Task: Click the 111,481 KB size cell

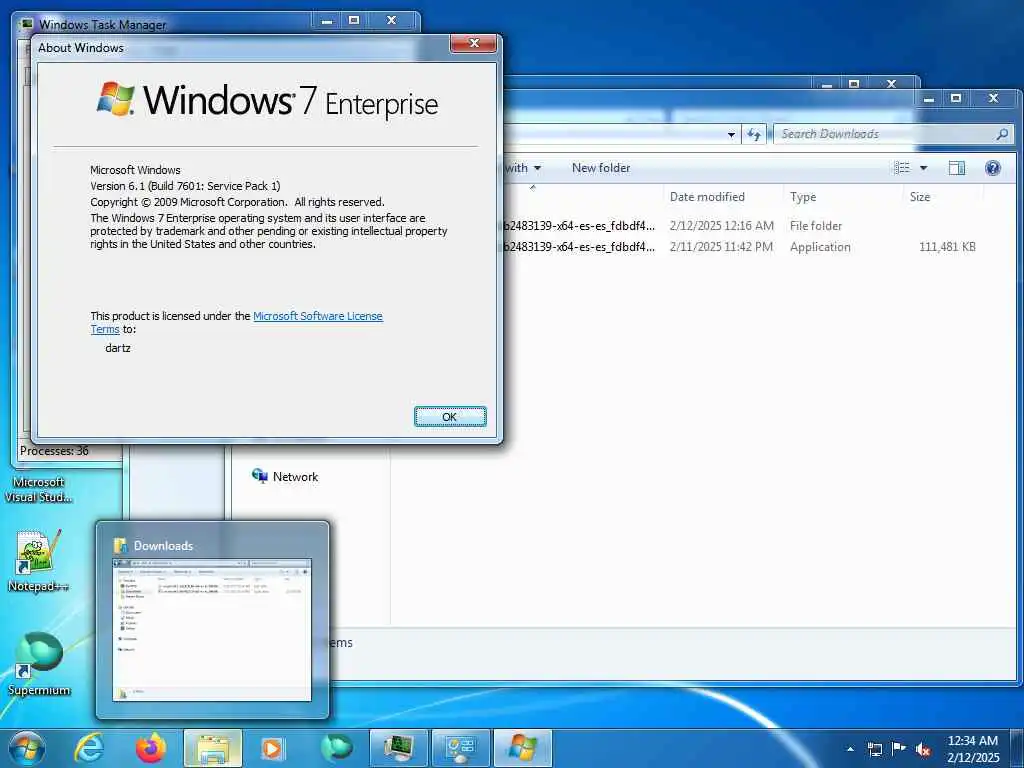Action: [947, 247]
